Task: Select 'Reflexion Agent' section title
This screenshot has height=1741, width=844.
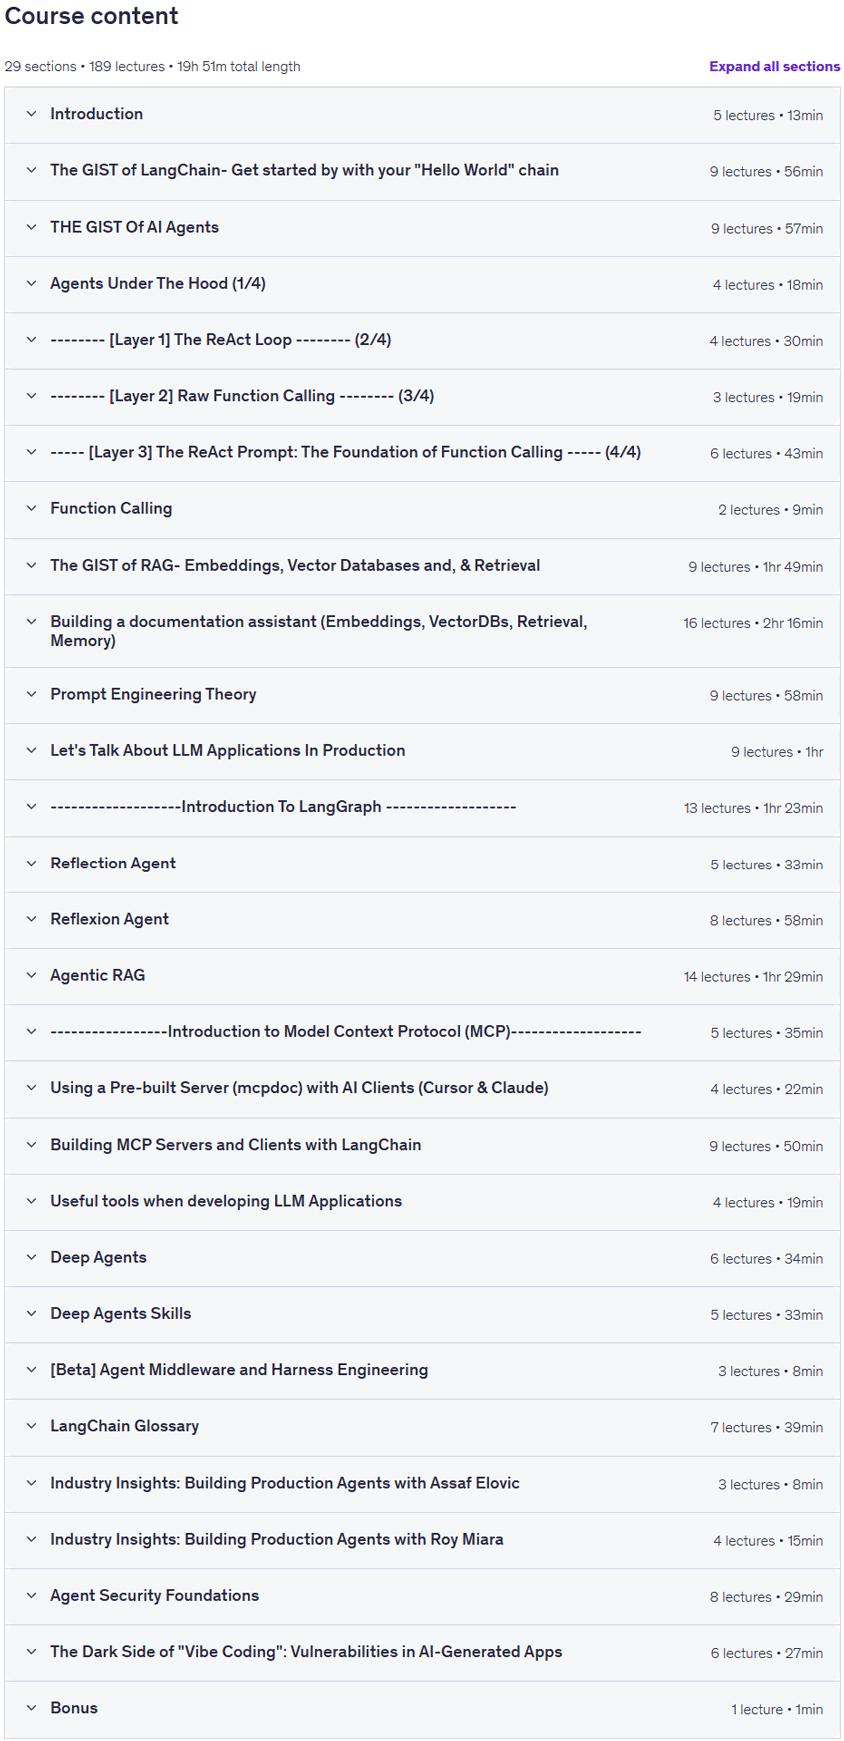Action: pos(110,919)
